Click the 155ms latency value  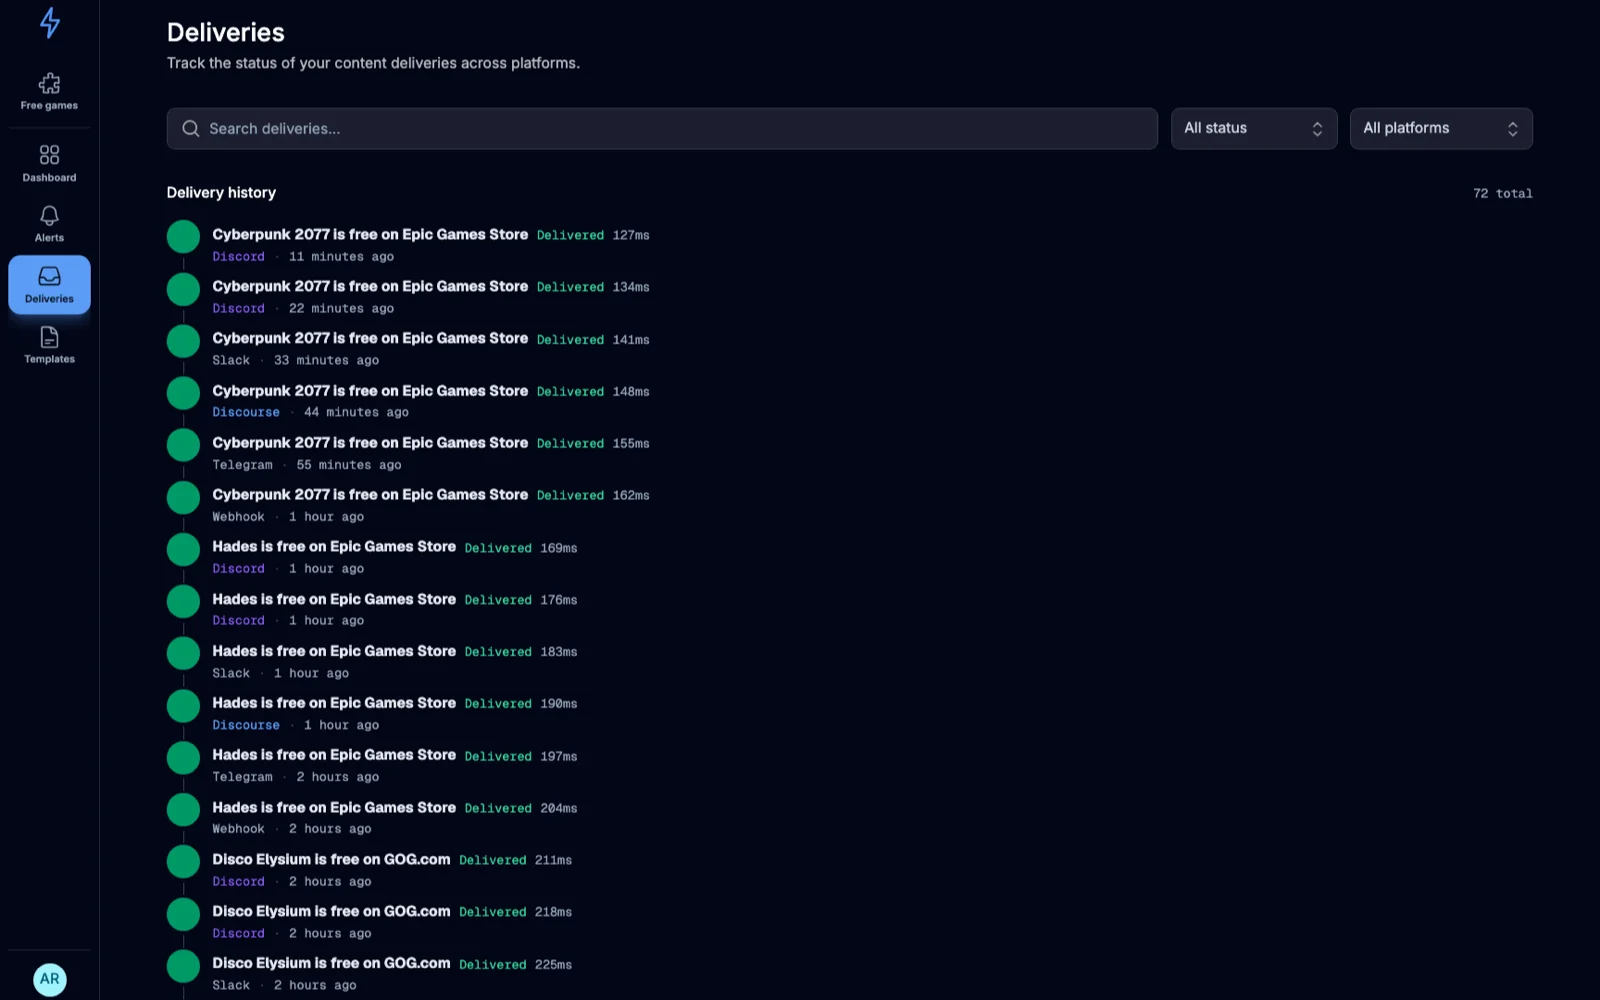click(x=631, y=444)
